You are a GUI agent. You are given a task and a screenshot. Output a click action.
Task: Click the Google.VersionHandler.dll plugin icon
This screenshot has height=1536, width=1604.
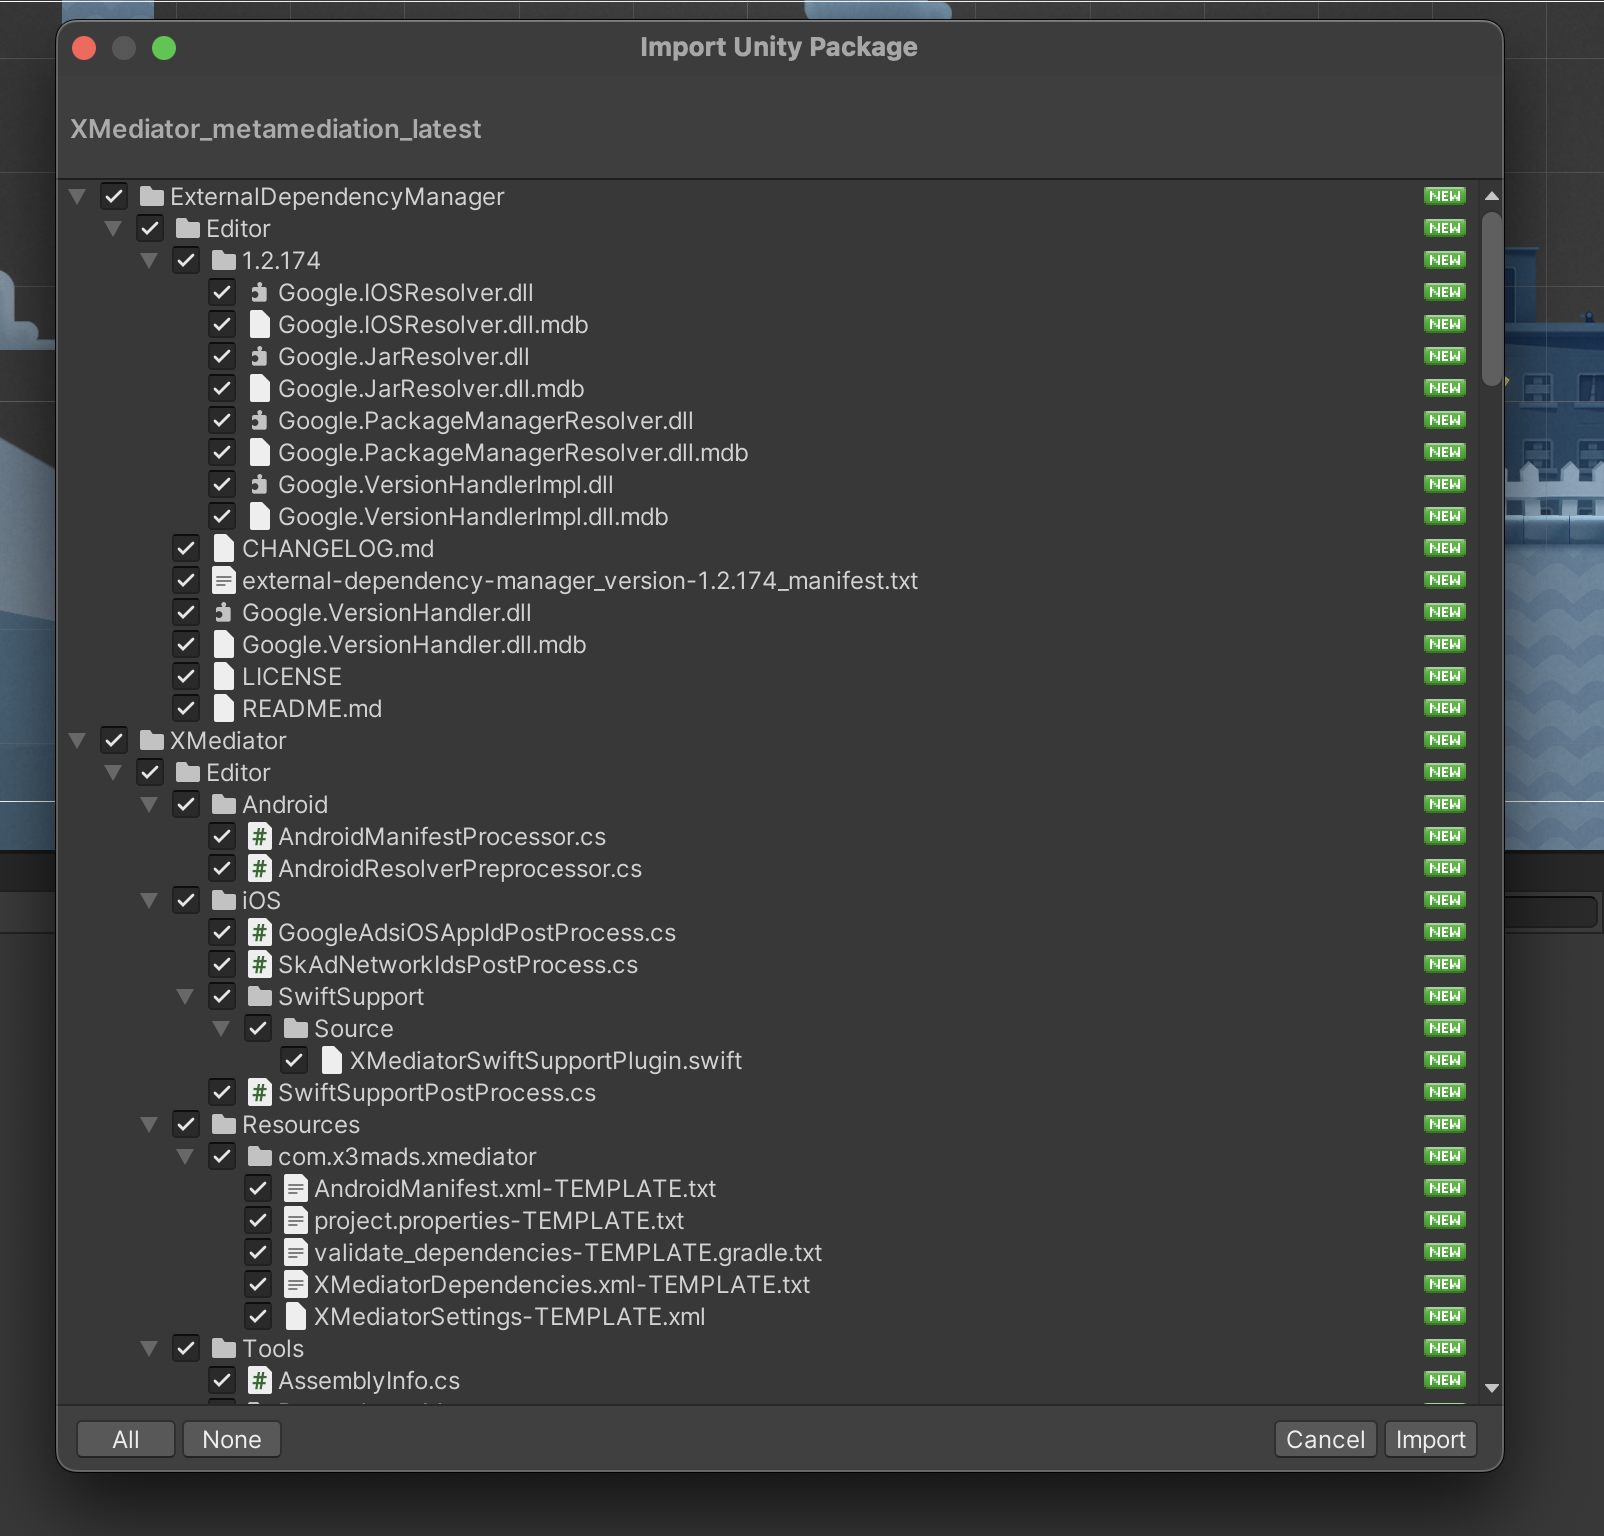pos(224,612)
